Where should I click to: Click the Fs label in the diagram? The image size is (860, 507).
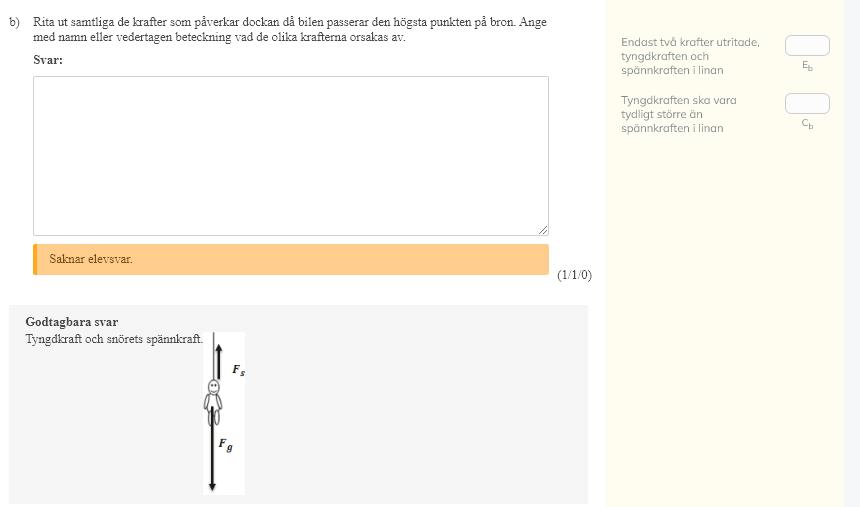(x=238, y=370)
